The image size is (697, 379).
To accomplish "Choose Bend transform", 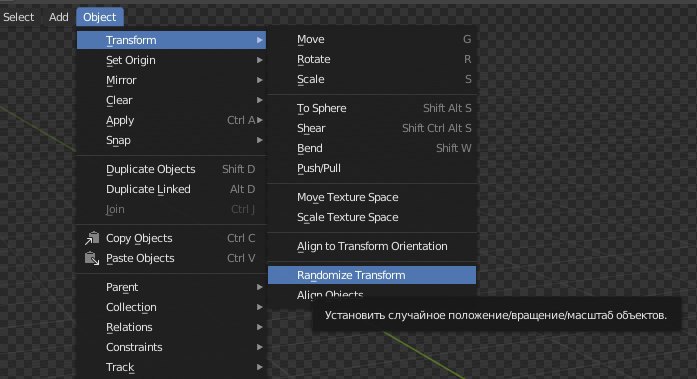I will tap(372, 148).
